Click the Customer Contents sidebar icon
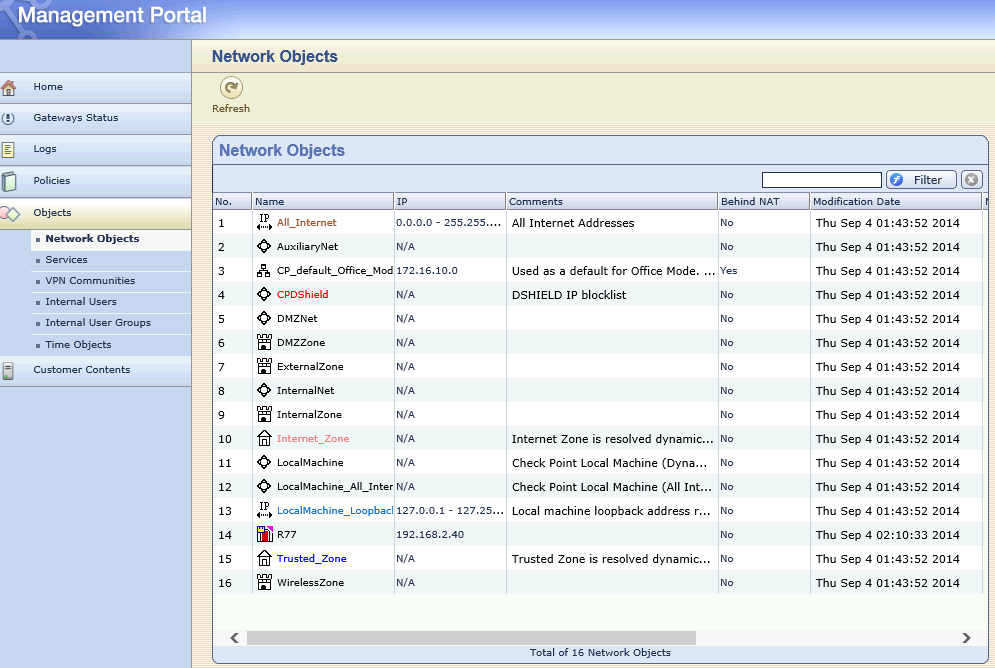 [x=13, y=370]
